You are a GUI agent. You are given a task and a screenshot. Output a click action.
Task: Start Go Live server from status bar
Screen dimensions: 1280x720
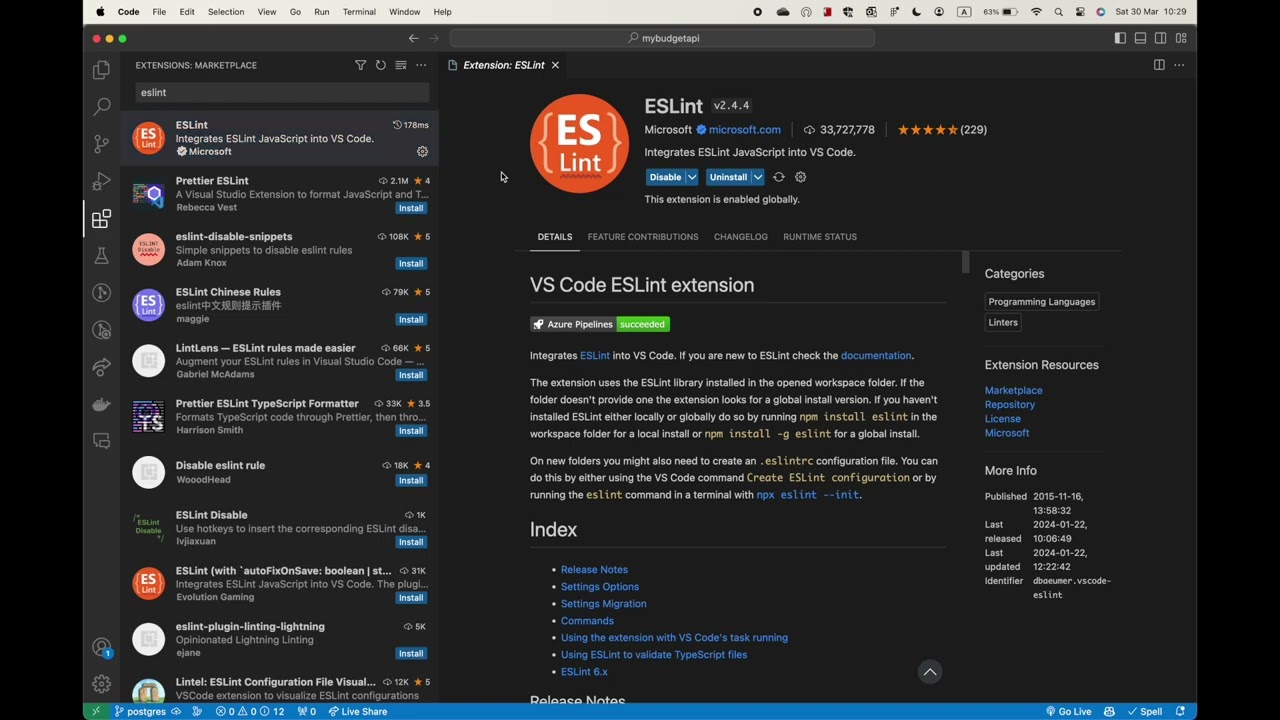point(1068,711)
